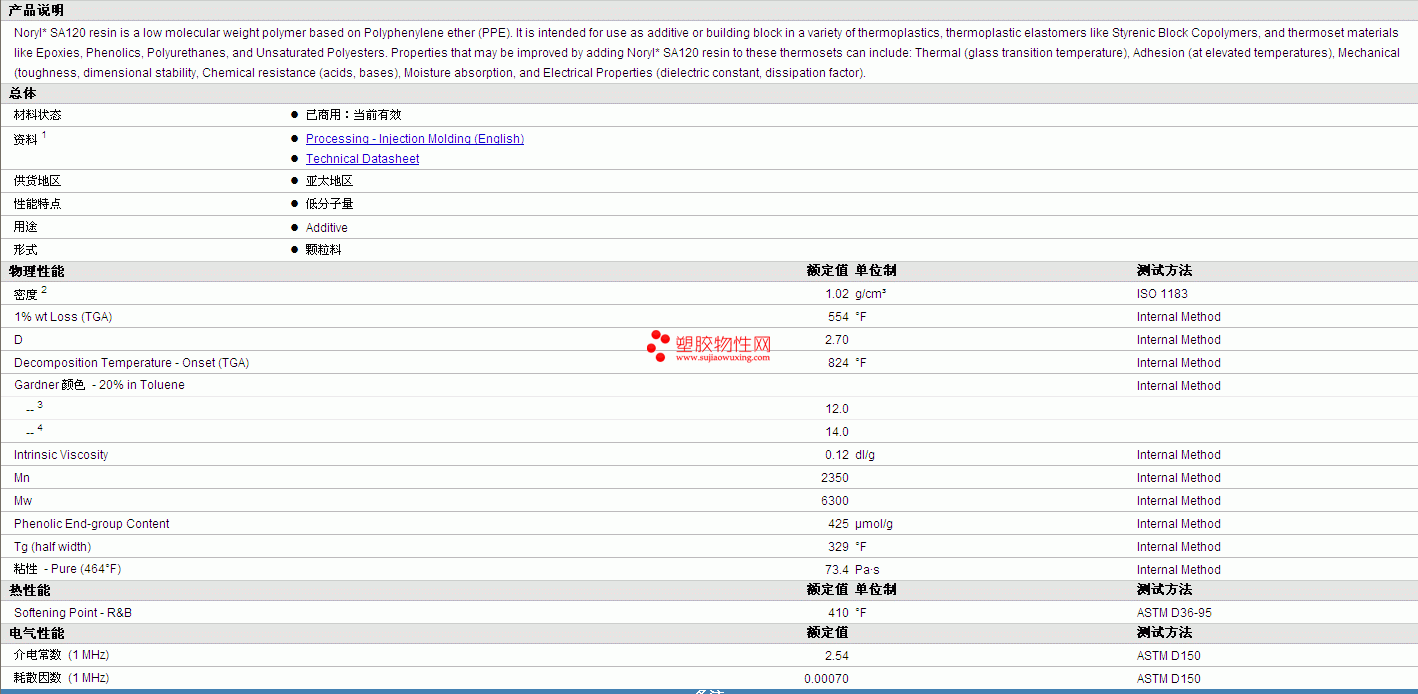Select the 耗散因数 (1 MHz) label

pyautogui.click(x=61, y=678)
